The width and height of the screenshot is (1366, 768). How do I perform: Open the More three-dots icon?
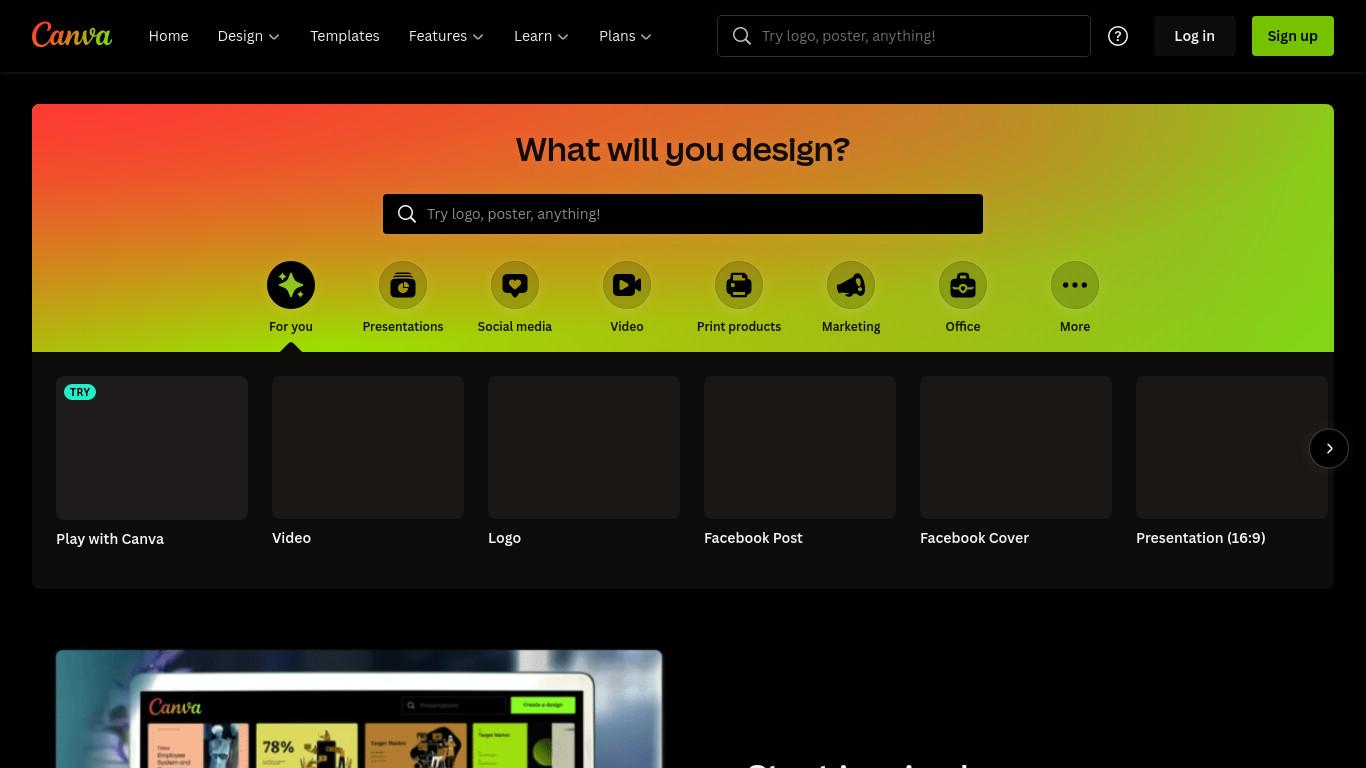click(1075, 285)
